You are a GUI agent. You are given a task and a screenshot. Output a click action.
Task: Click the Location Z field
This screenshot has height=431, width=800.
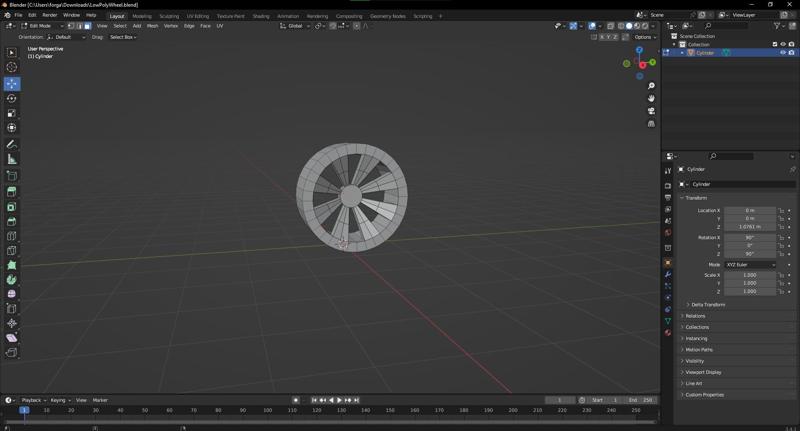(750, 226)
